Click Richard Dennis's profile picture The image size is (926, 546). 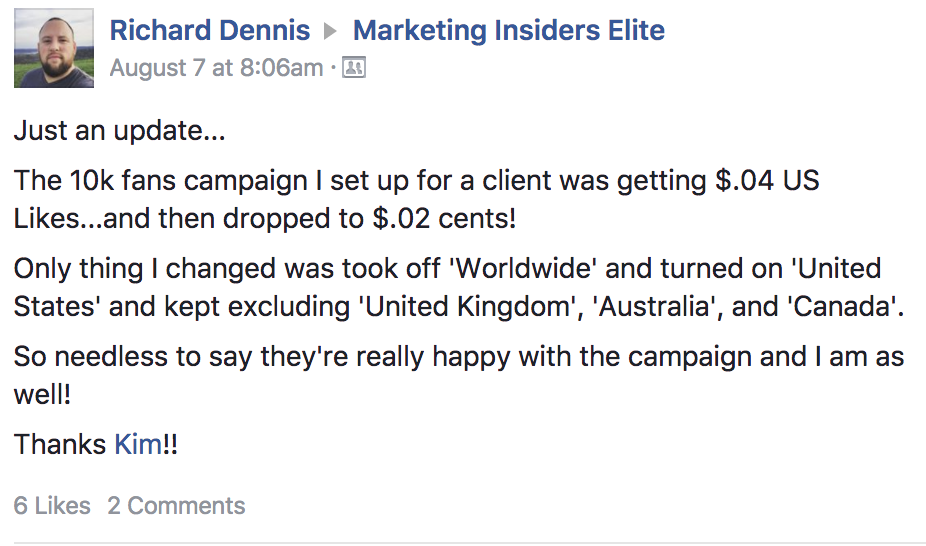pyautogui.click(x=53, y=49)
